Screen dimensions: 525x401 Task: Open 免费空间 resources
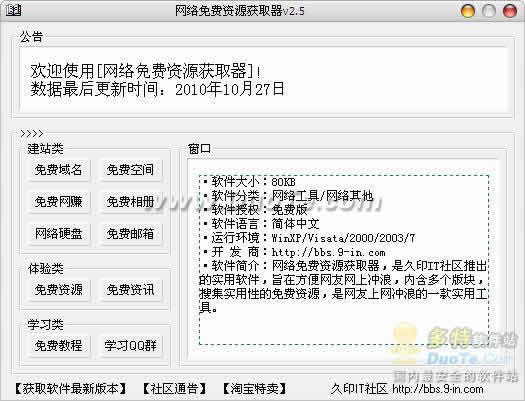[x=131, y=170]
